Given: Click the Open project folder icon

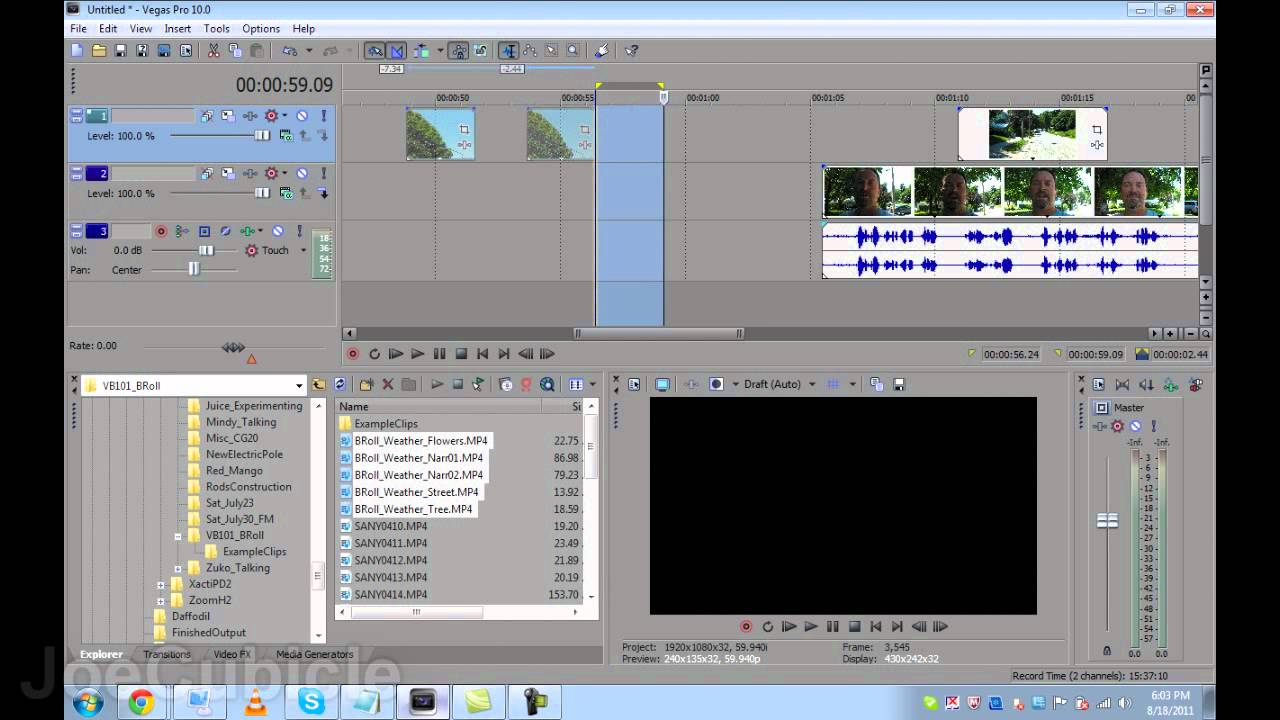Looking at the screenshot, I should [99, 50].
